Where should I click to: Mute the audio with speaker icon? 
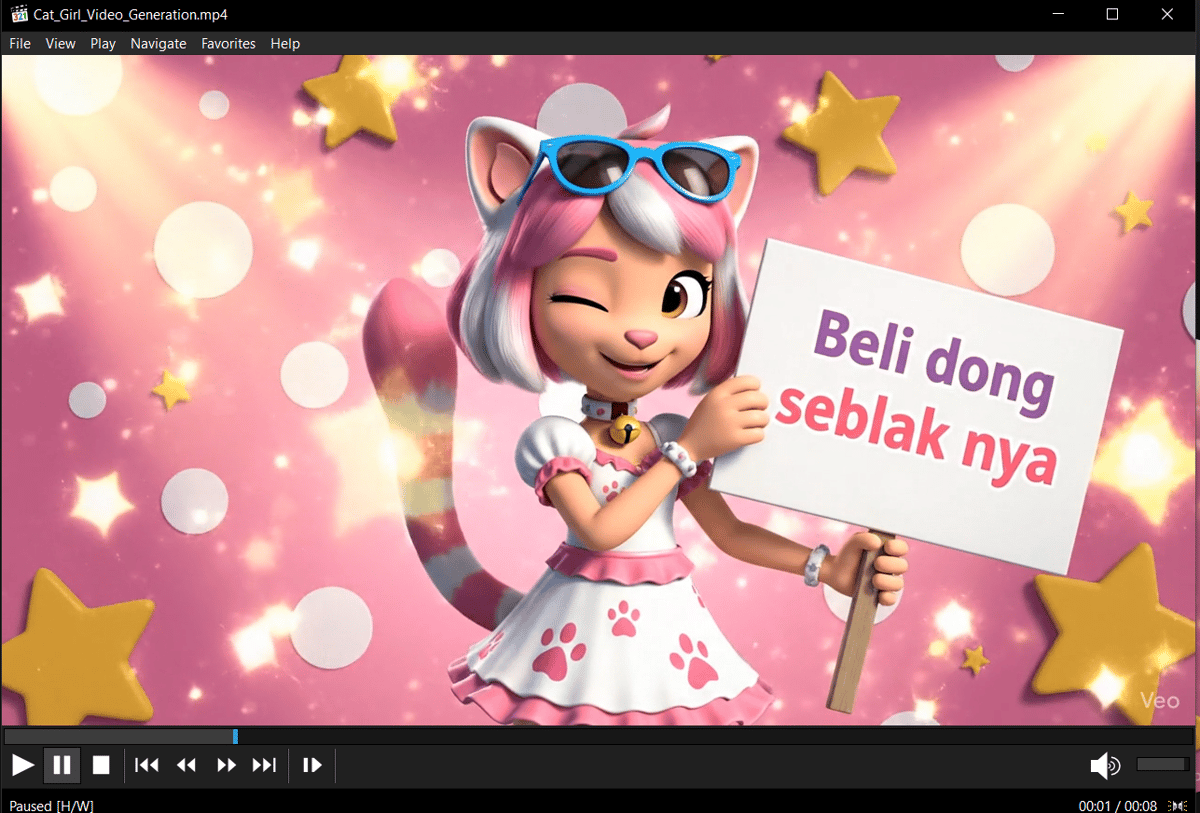tap(1104, 766)
